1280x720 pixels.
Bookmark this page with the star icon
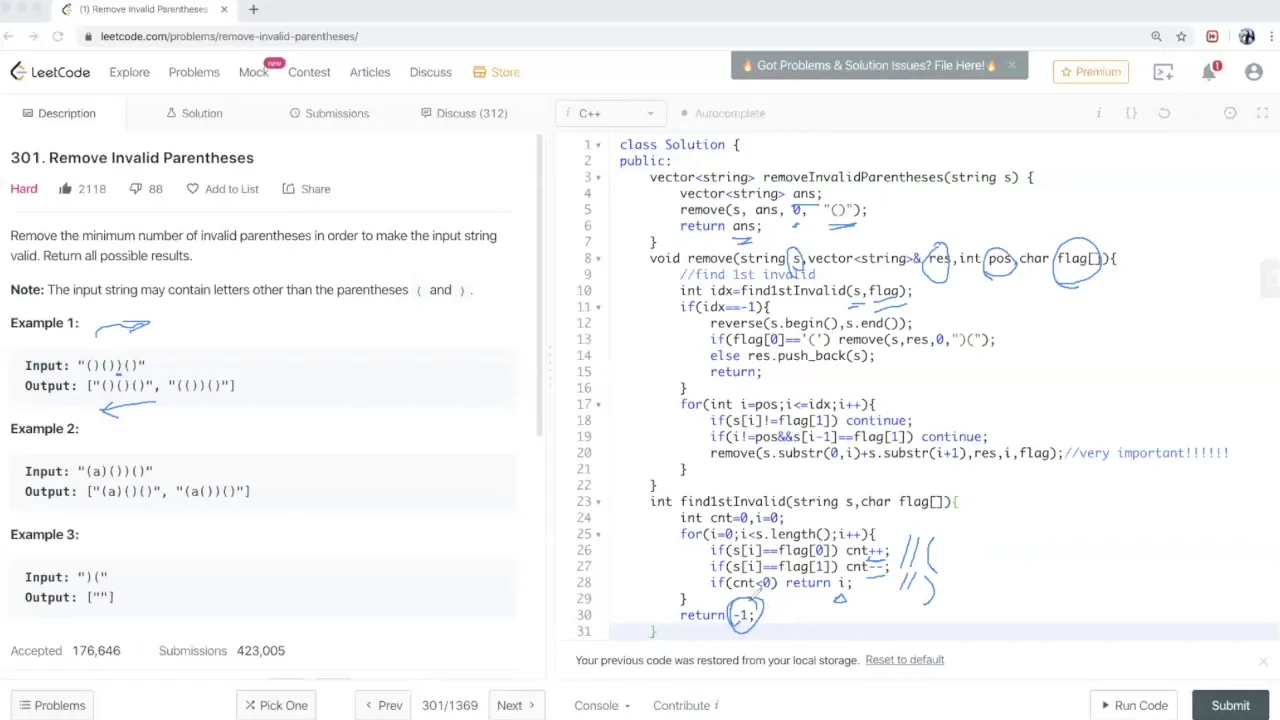pyautogui.click(x=1181, y=36)
